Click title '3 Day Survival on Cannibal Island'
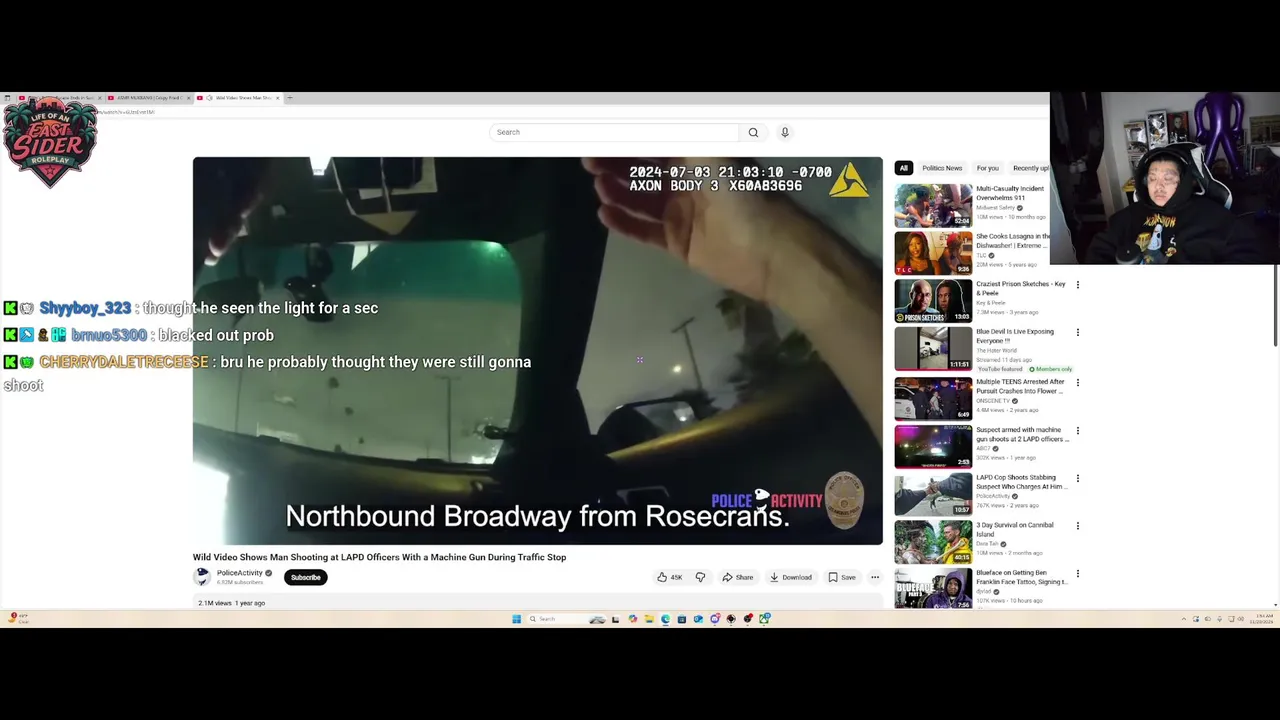Viewport: 1280px width, 720px height. point(1015,530)
